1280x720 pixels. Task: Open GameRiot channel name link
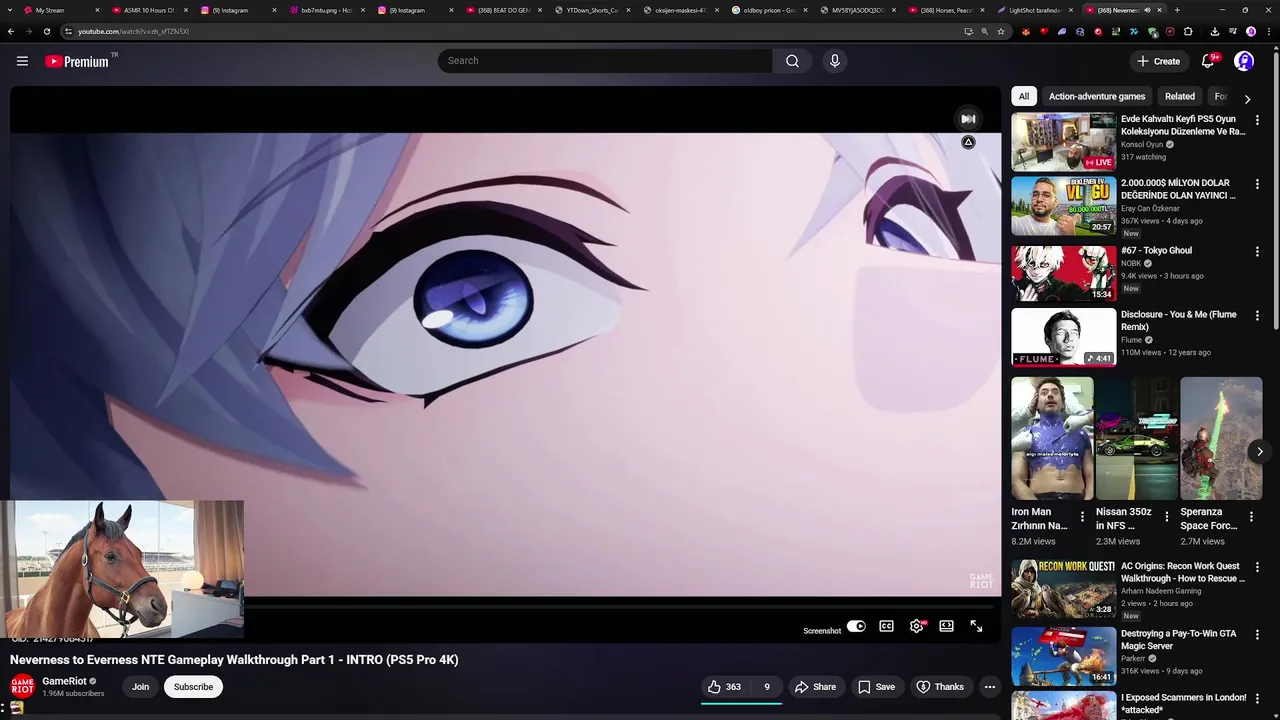64,681
